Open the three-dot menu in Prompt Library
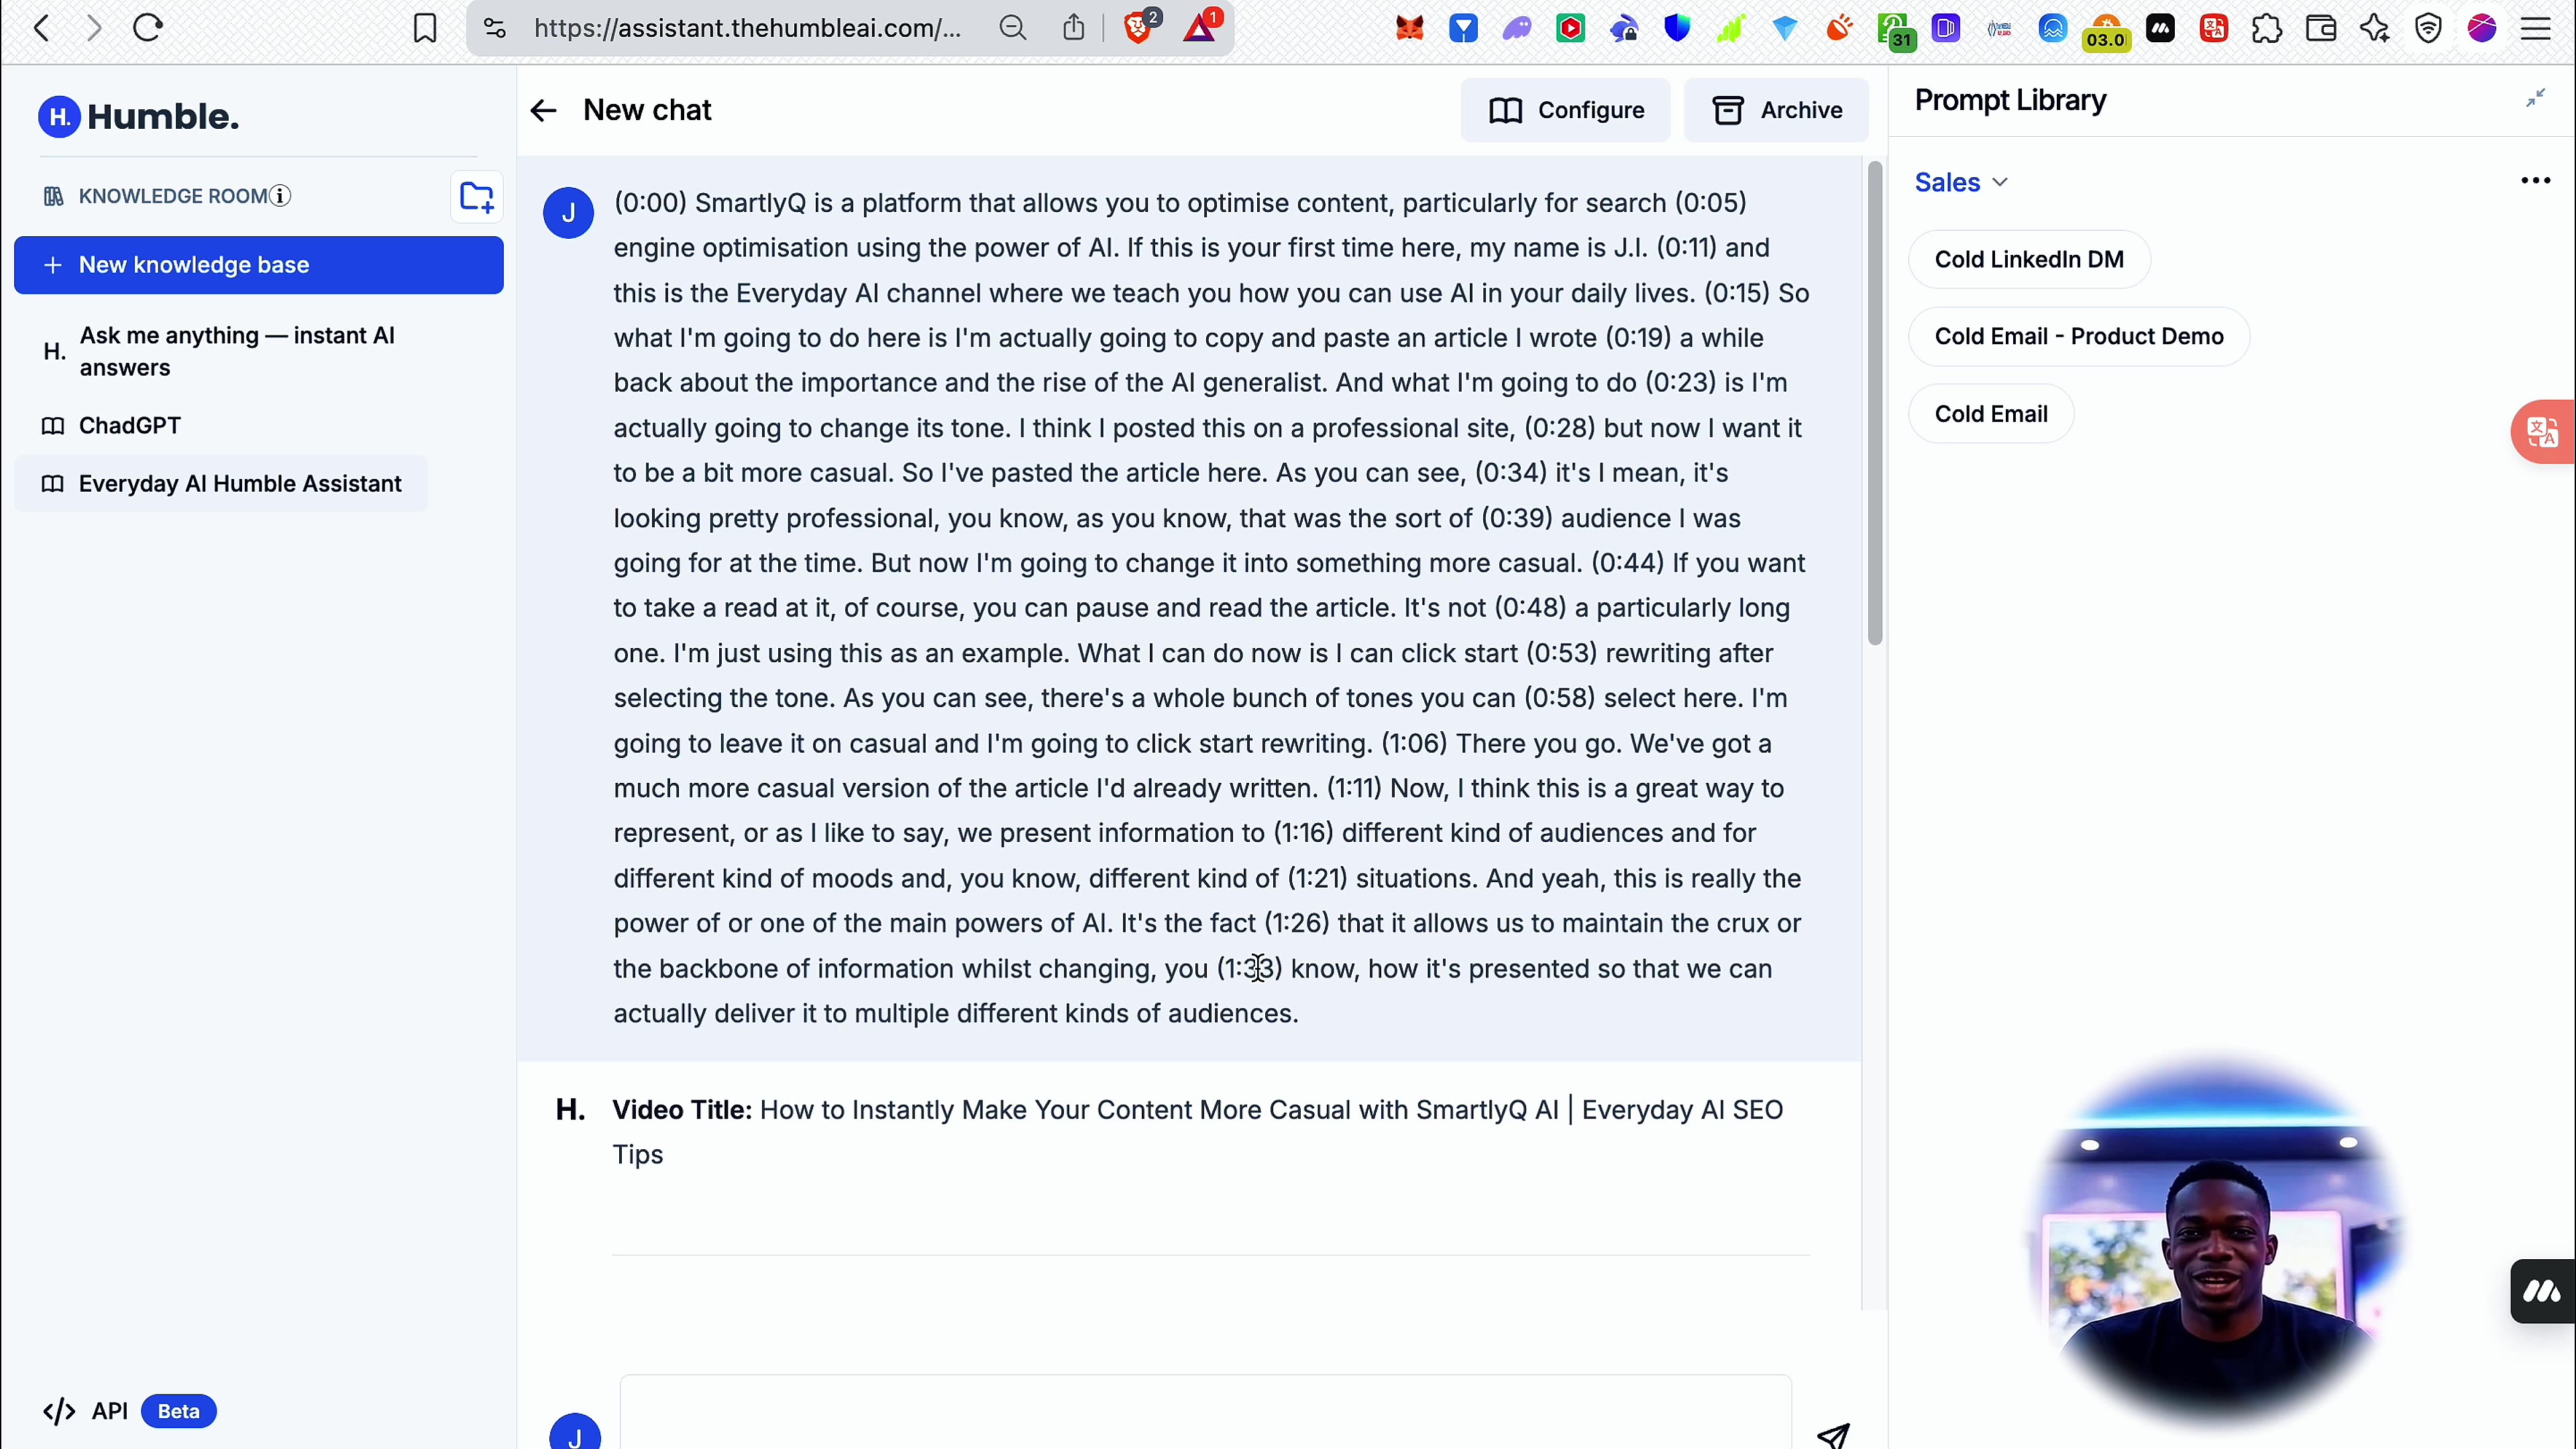Image resolution: width=2576 pixels, height=1449 pixels. (2536, 181)
